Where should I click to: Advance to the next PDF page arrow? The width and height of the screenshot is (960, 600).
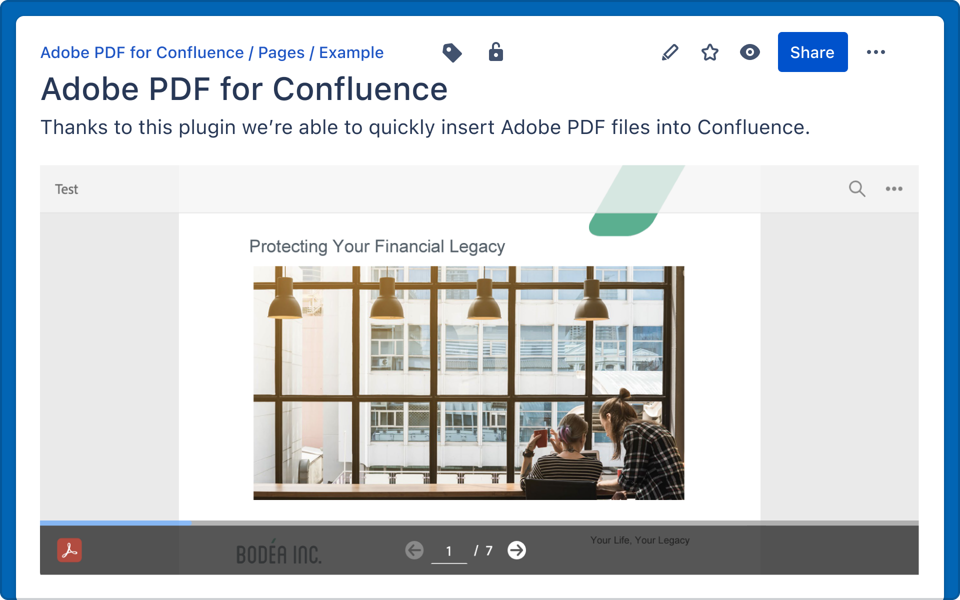[x=517, y=550]
